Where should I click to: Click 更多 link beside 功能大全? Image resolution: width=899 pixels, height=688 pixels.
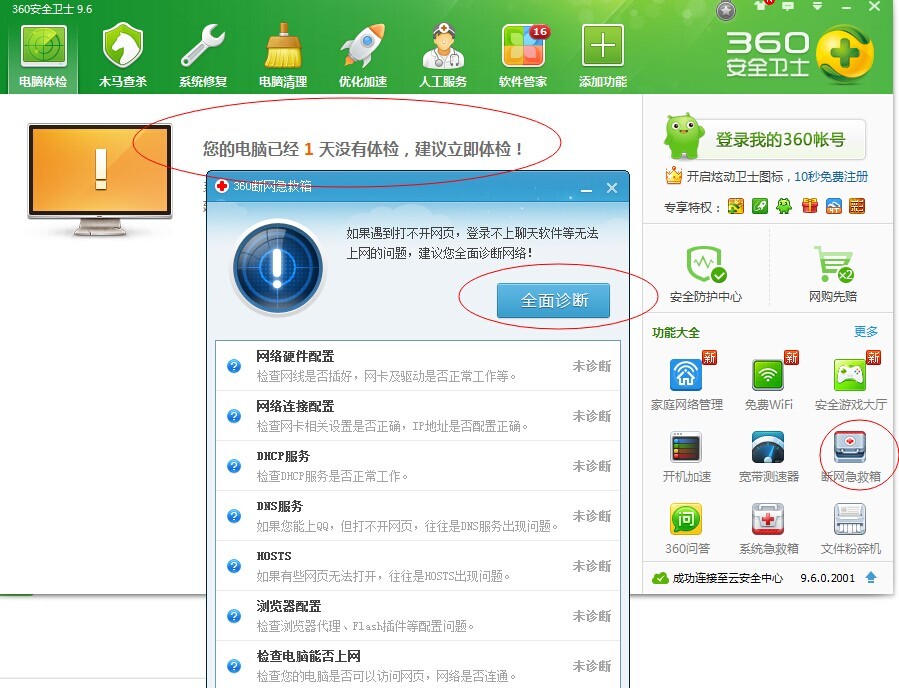[x=866, y=332]
